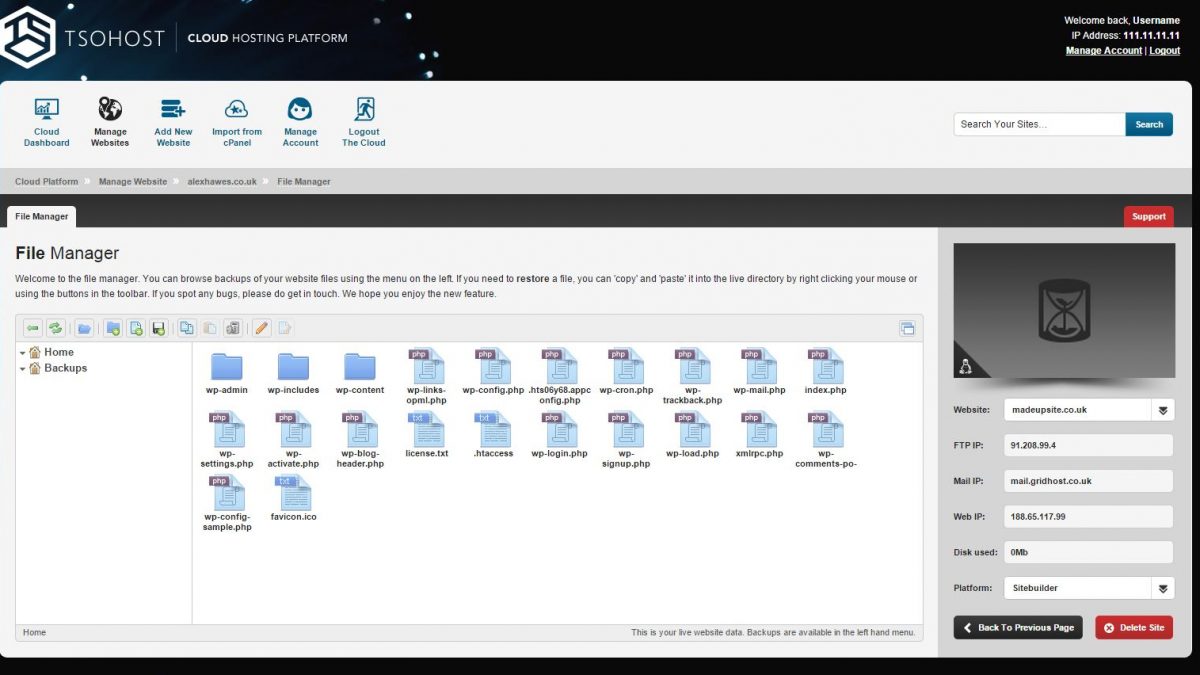Click the new file toolbar icon
Screen dimensions: 1200x675
pyautogui.click(x=136, y=328)
